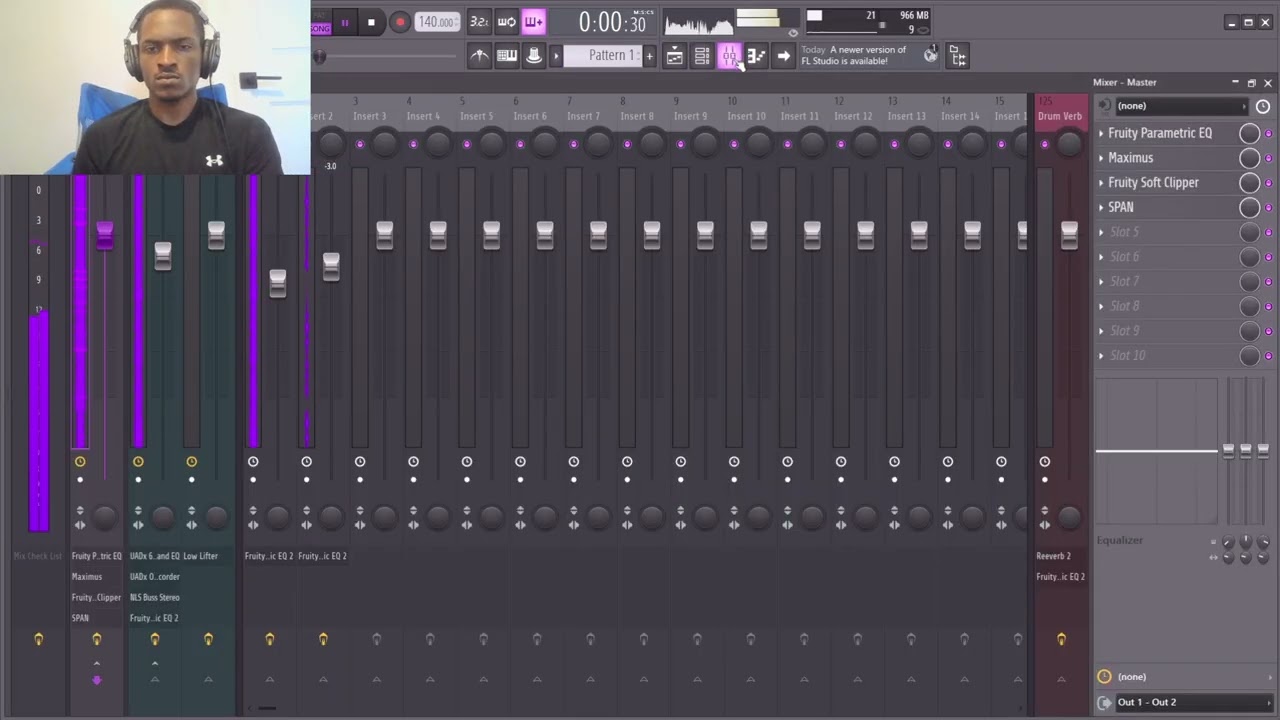Image resolution: width=1280 pixels, height=720 pixels.
Task: Adjust the Maximus slot mix knob
Action: tap(1249, 158)
